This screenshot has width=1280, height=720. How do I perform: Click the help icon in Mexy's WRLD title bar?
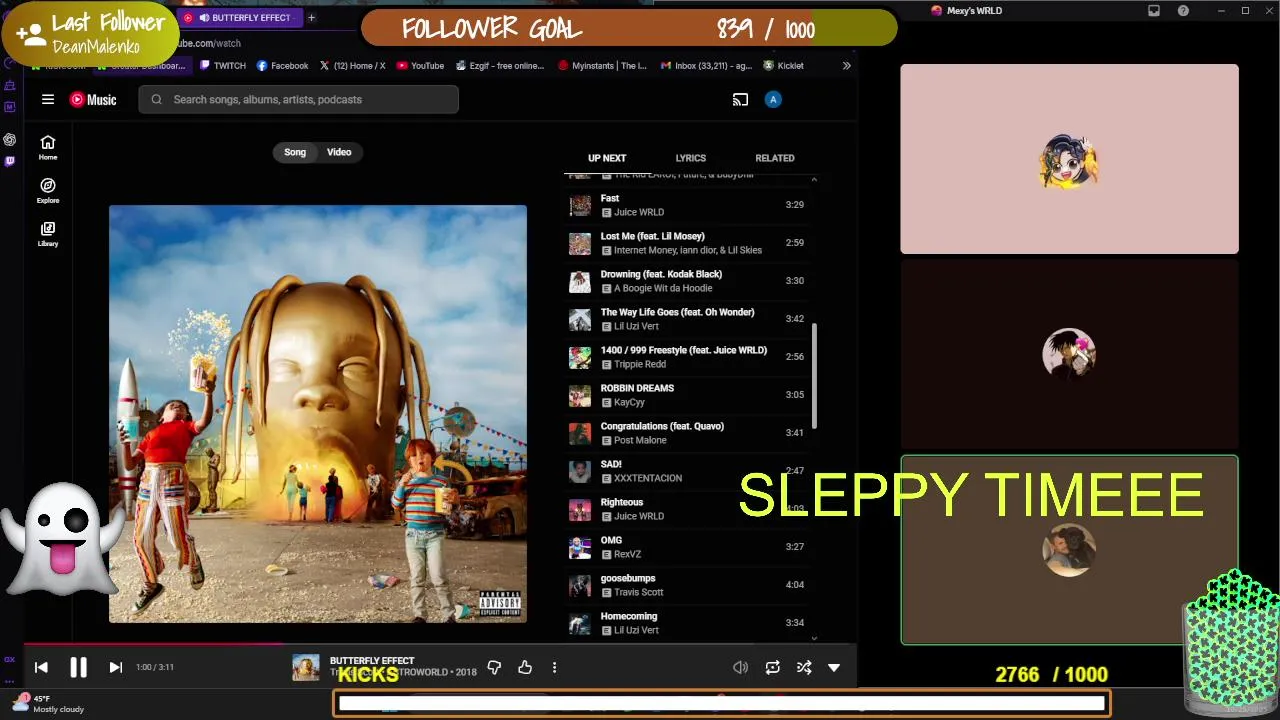tap(1184, 11)
